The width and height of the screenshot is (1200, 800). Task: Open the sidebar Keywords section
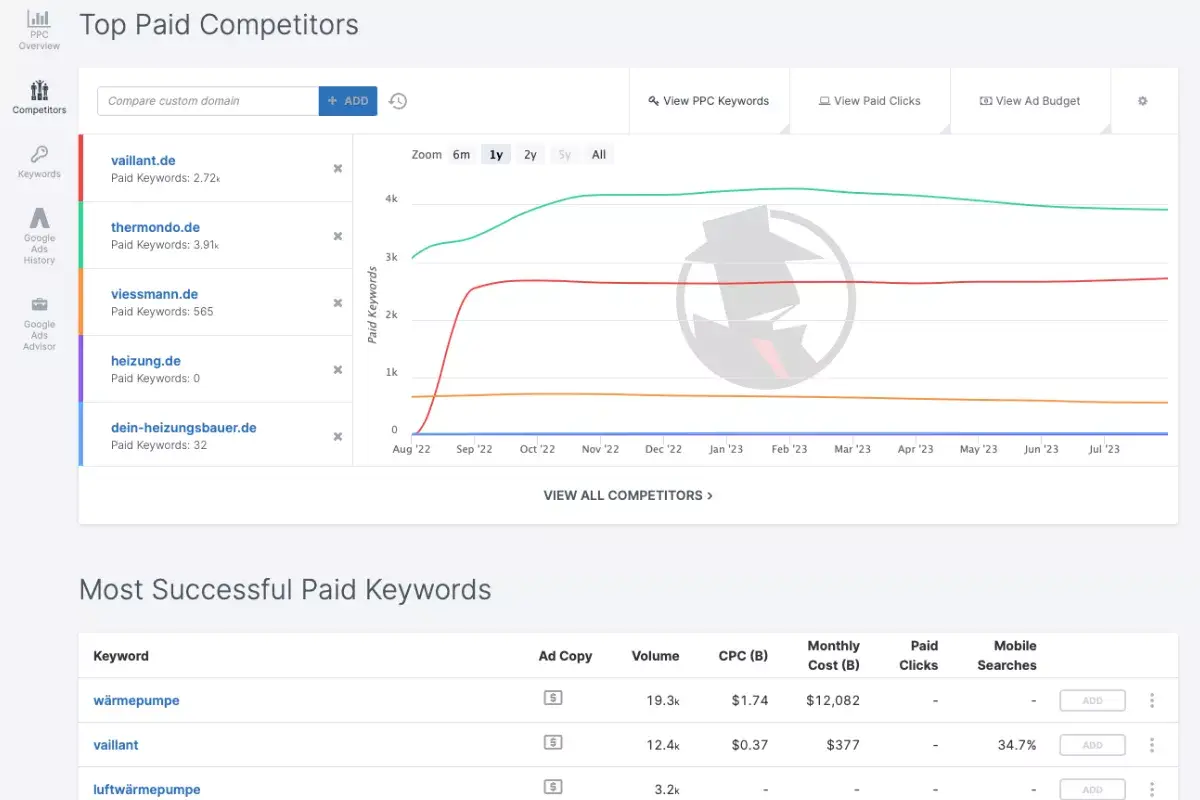point(39,161)
